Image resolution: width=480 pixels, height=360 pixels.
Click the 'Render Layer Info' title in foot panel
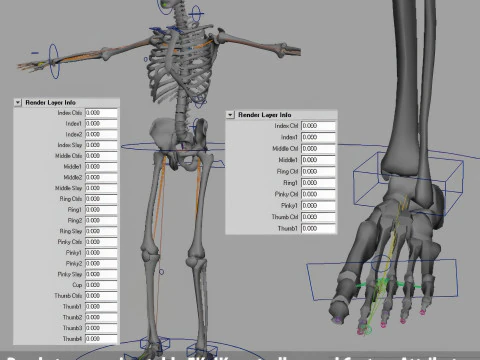pyautogui.click(x=265, y=115)
